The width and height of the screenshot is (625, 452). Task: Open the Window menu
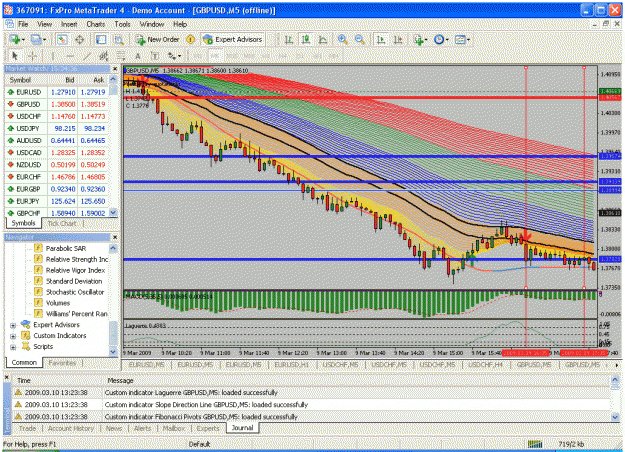[x=151, y=24]
